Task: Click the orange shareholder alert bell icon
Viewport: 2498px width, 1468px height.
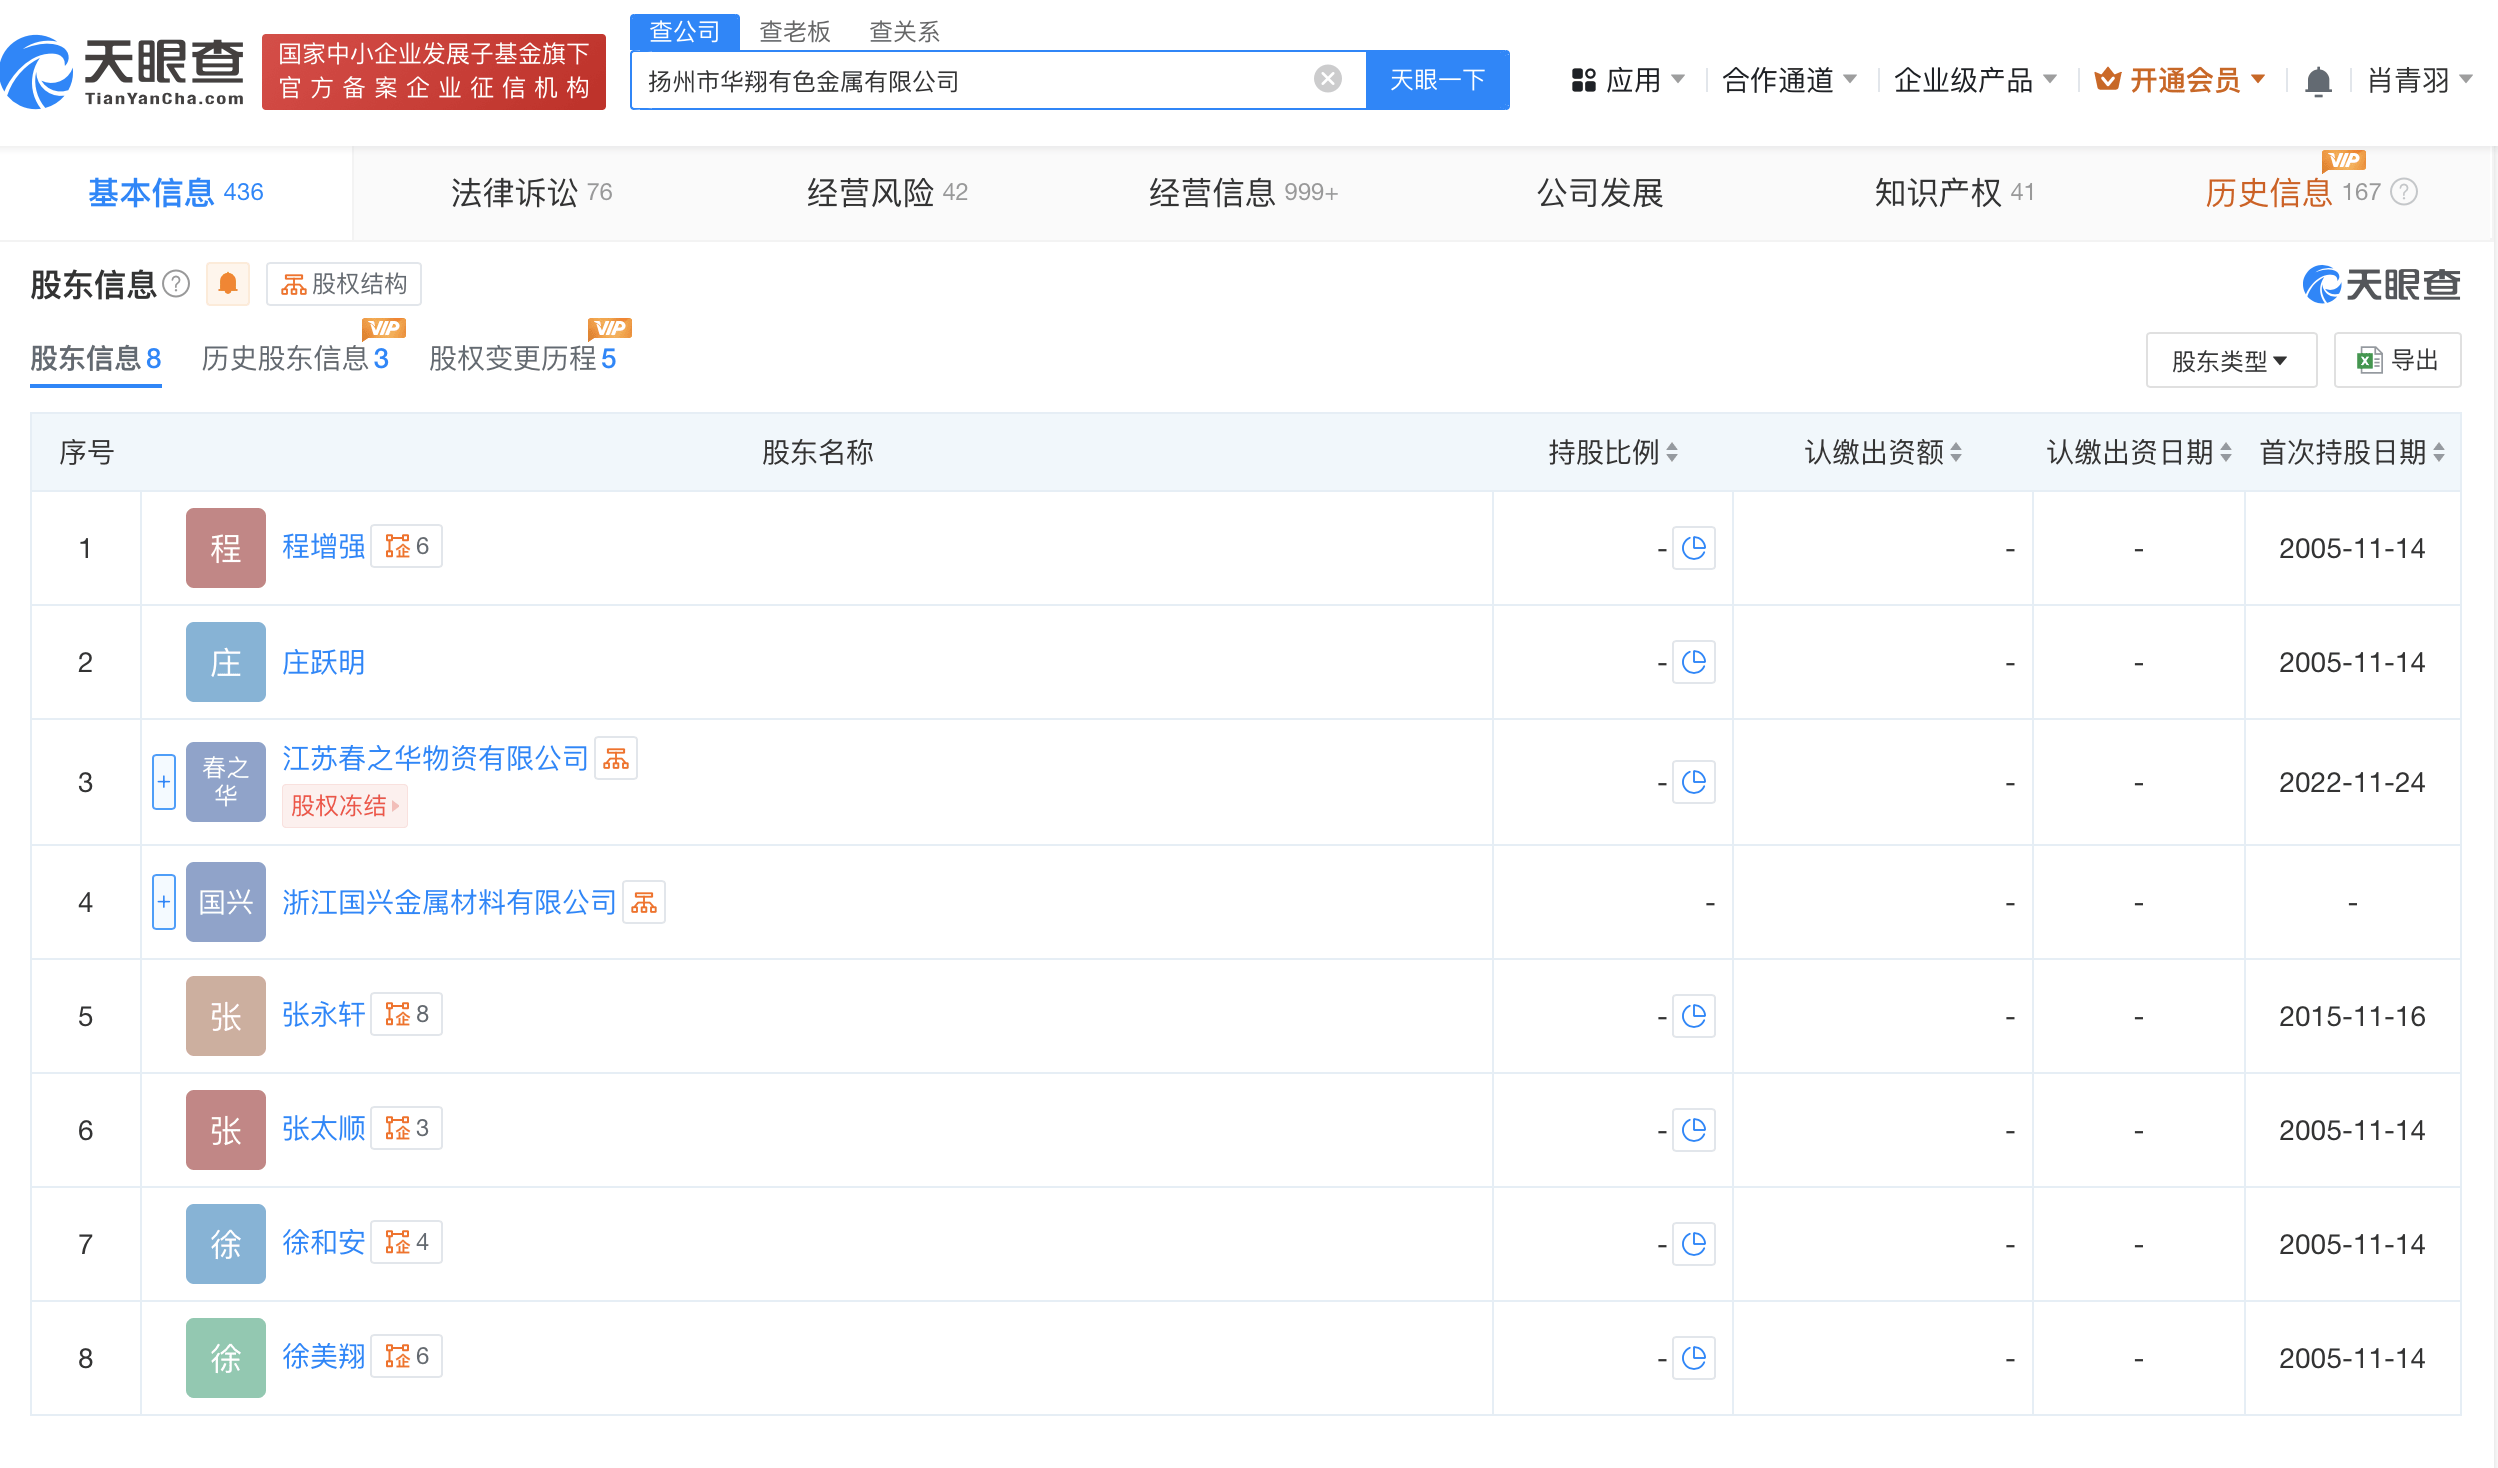Action: click(x=228, y=284)
